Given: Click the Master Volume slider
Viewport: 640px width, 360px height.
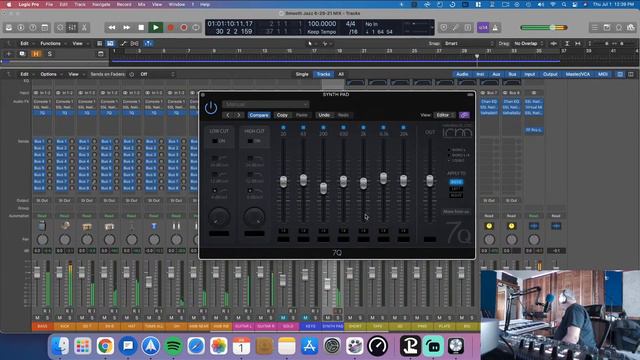Looking at the screenshot, I should pyautogui.click(x=544, y=28).
